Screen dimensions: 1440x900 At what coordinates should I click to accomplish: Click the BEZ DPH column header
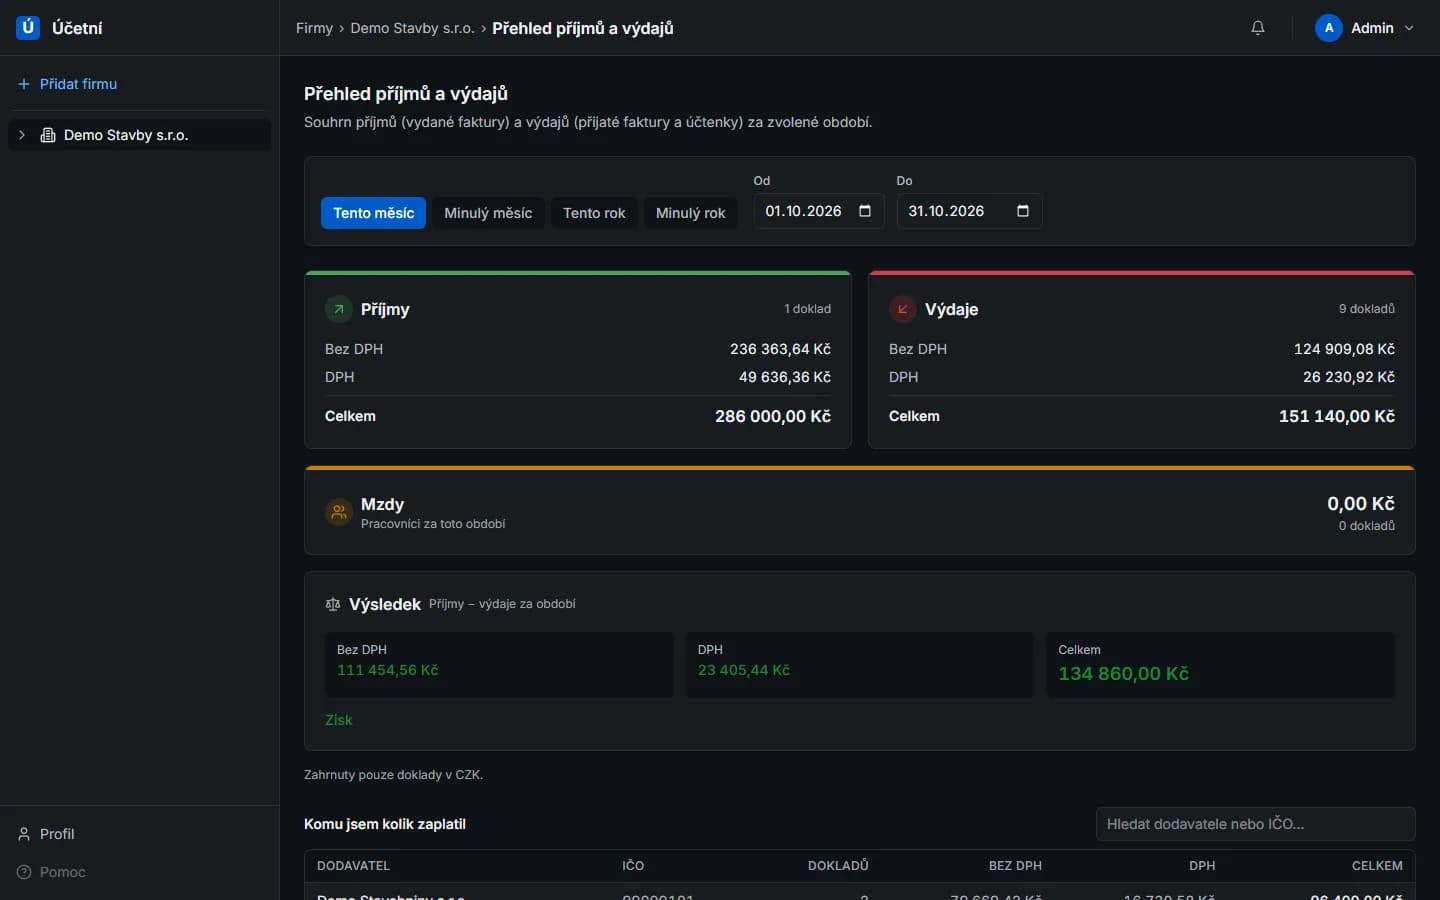1015,866
